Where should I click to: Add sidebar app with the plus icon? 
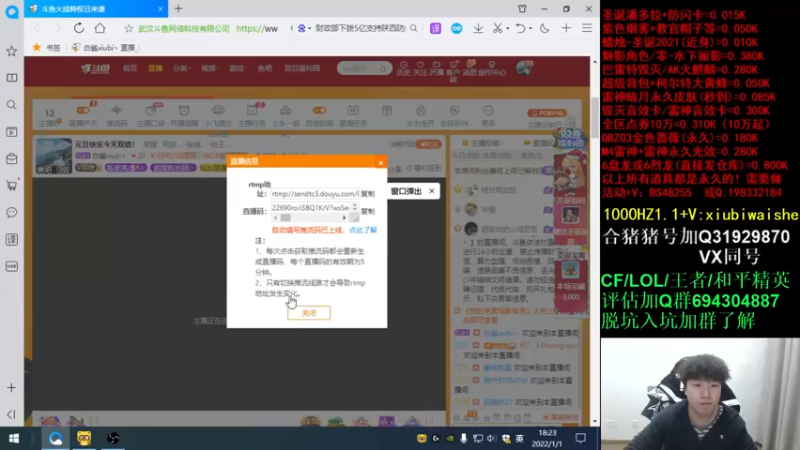(11, 388)
